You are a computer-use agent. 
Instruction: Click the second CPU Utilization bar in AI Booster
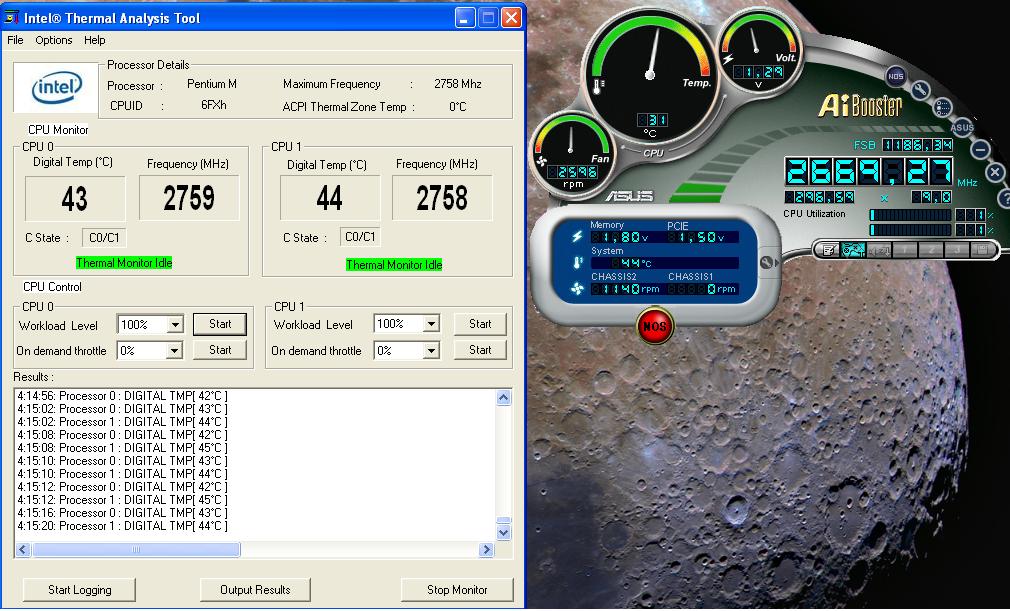point(910,230)
